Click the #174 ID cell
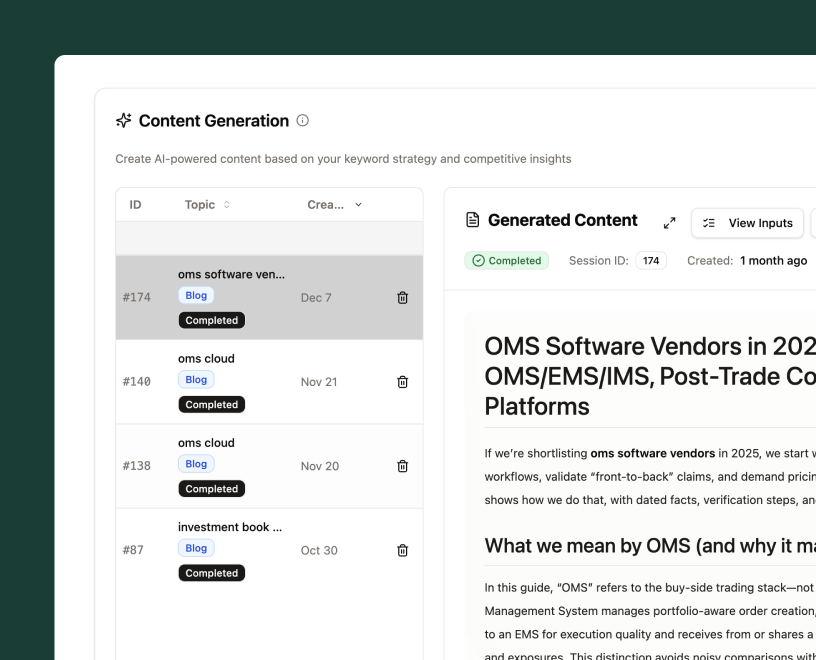Viewport: 816px width, 660px height. (136, 297)
